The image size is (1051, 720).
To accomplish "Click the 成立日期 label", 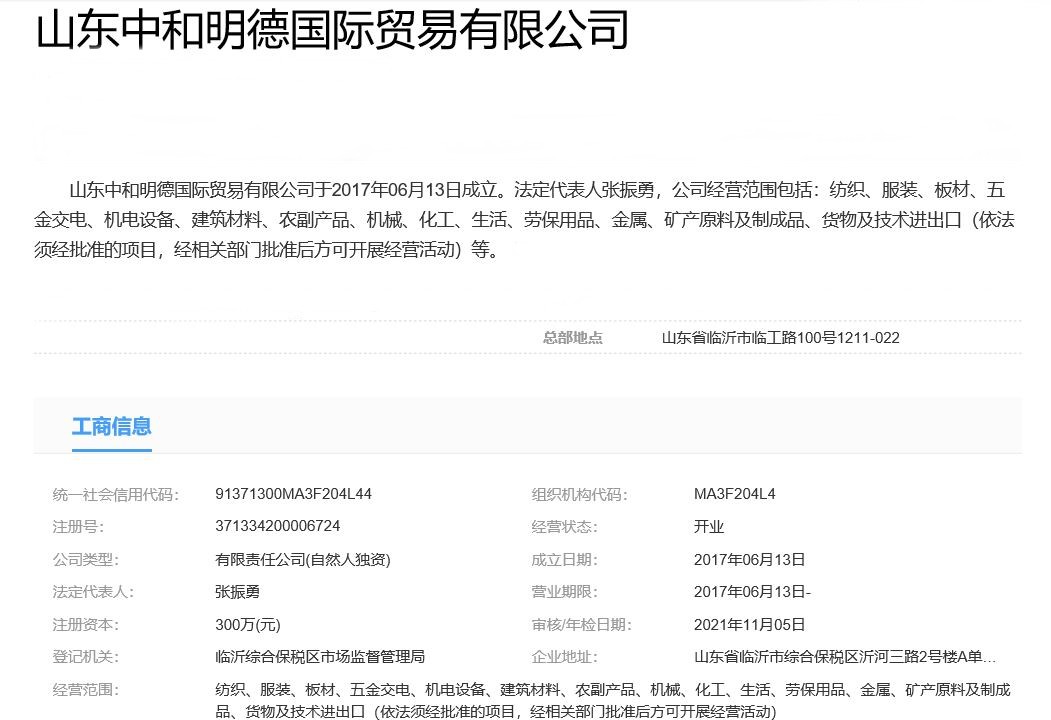I will pos(564,560).
